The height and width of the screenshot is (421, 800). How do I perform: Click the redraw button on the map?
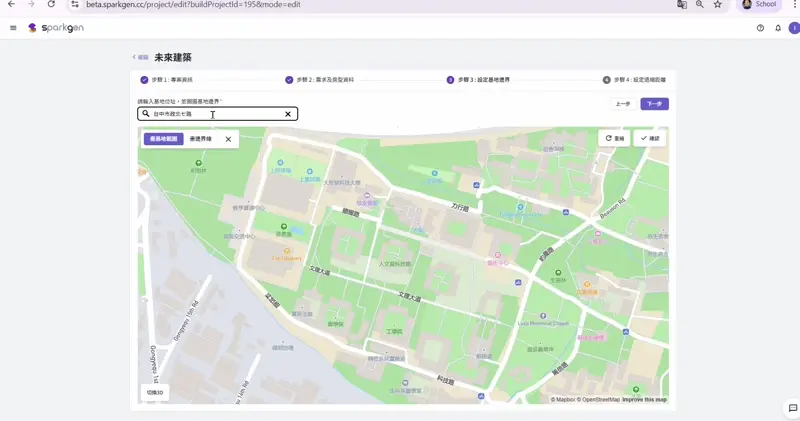click(615, 139)
